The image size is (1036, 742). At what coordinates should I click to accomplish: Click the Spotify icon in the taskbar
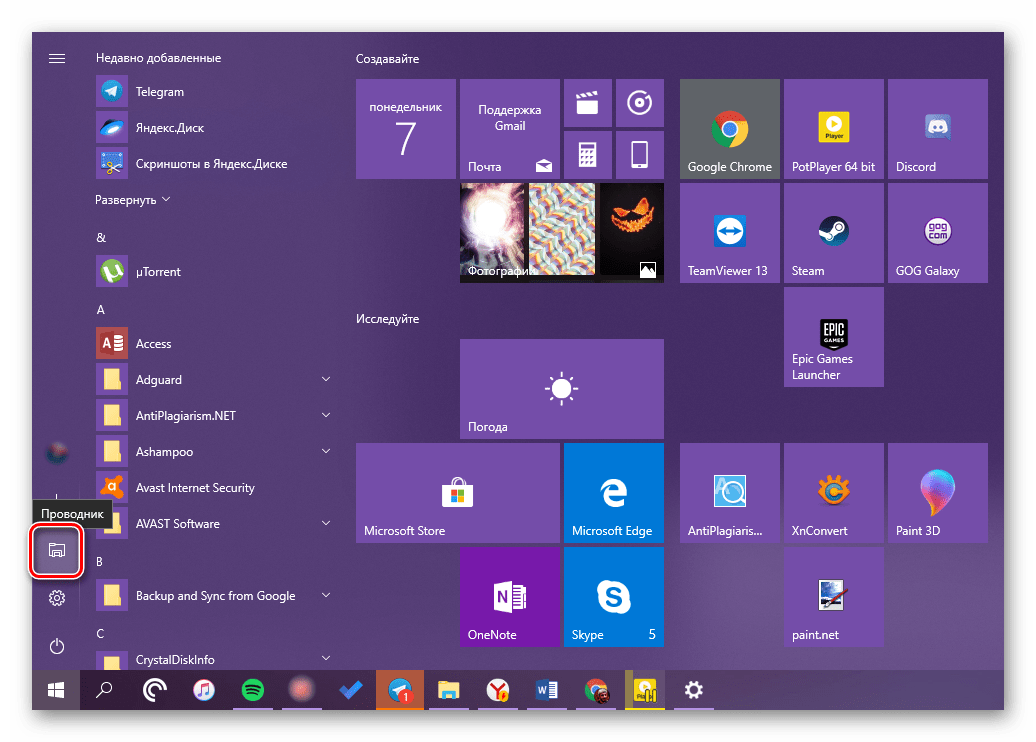253,690
